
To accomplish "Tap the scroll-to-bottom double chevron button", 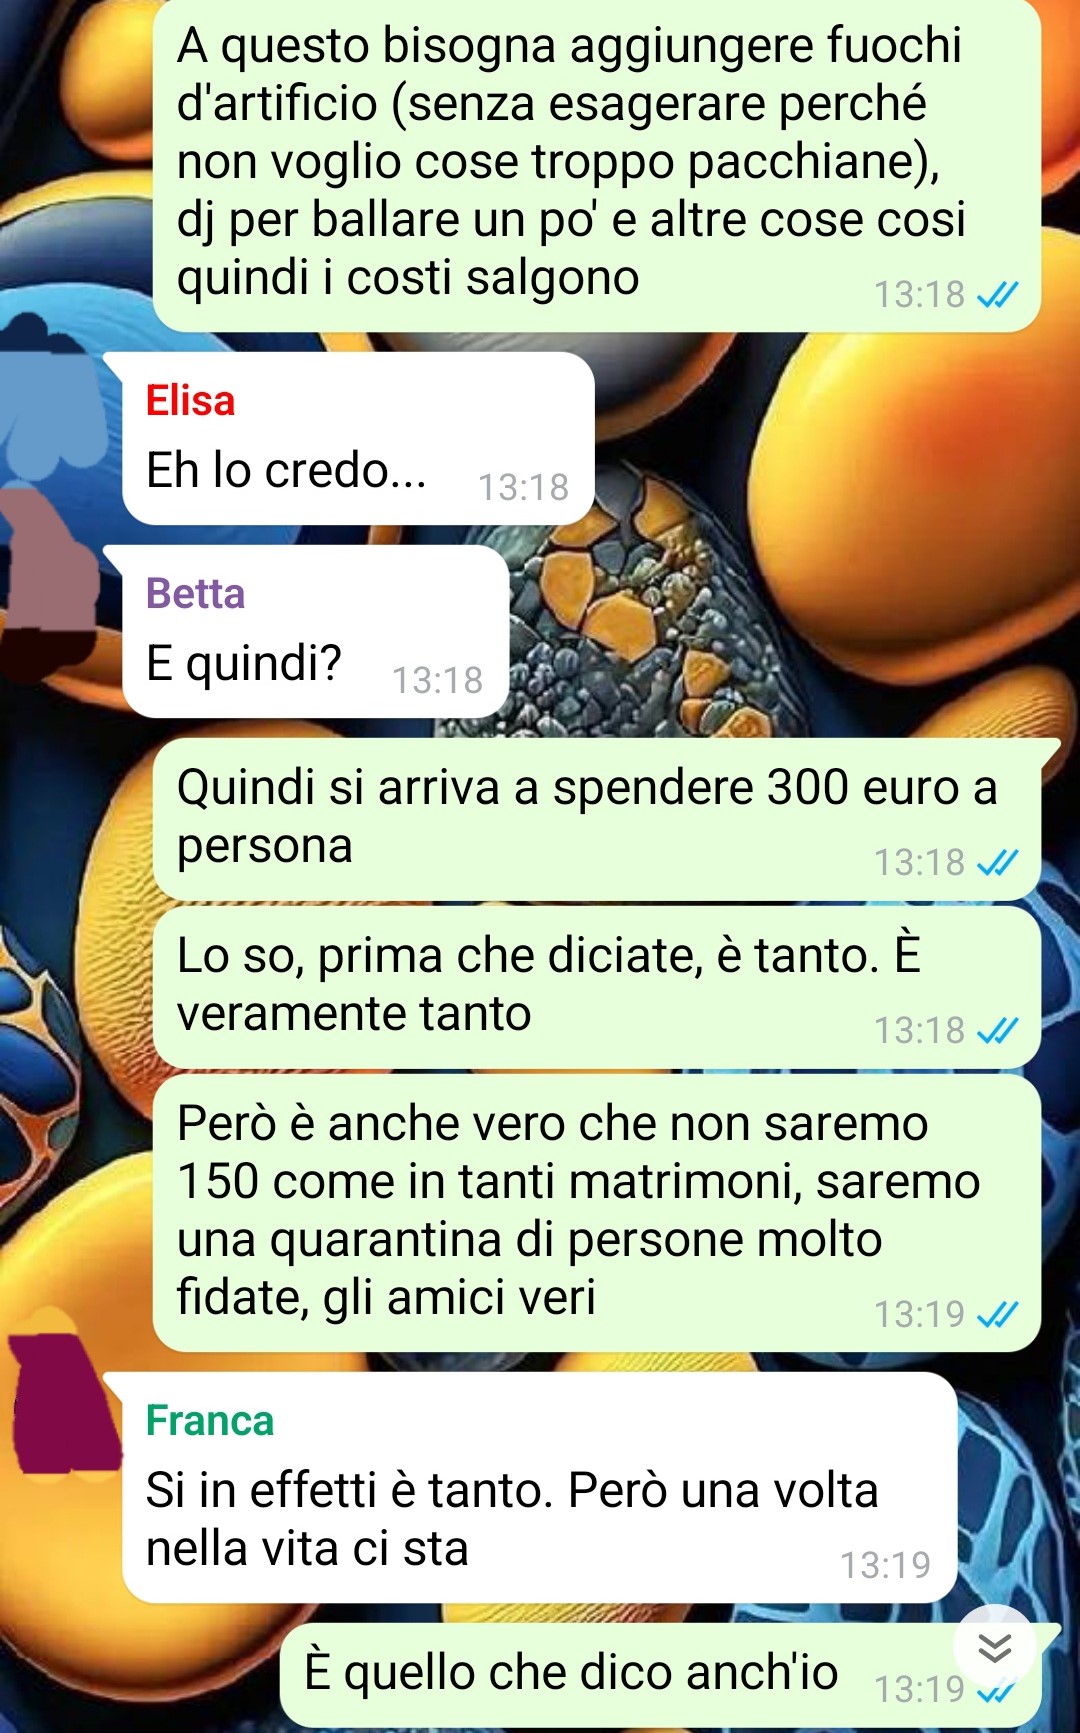I will click(995, 1647).
